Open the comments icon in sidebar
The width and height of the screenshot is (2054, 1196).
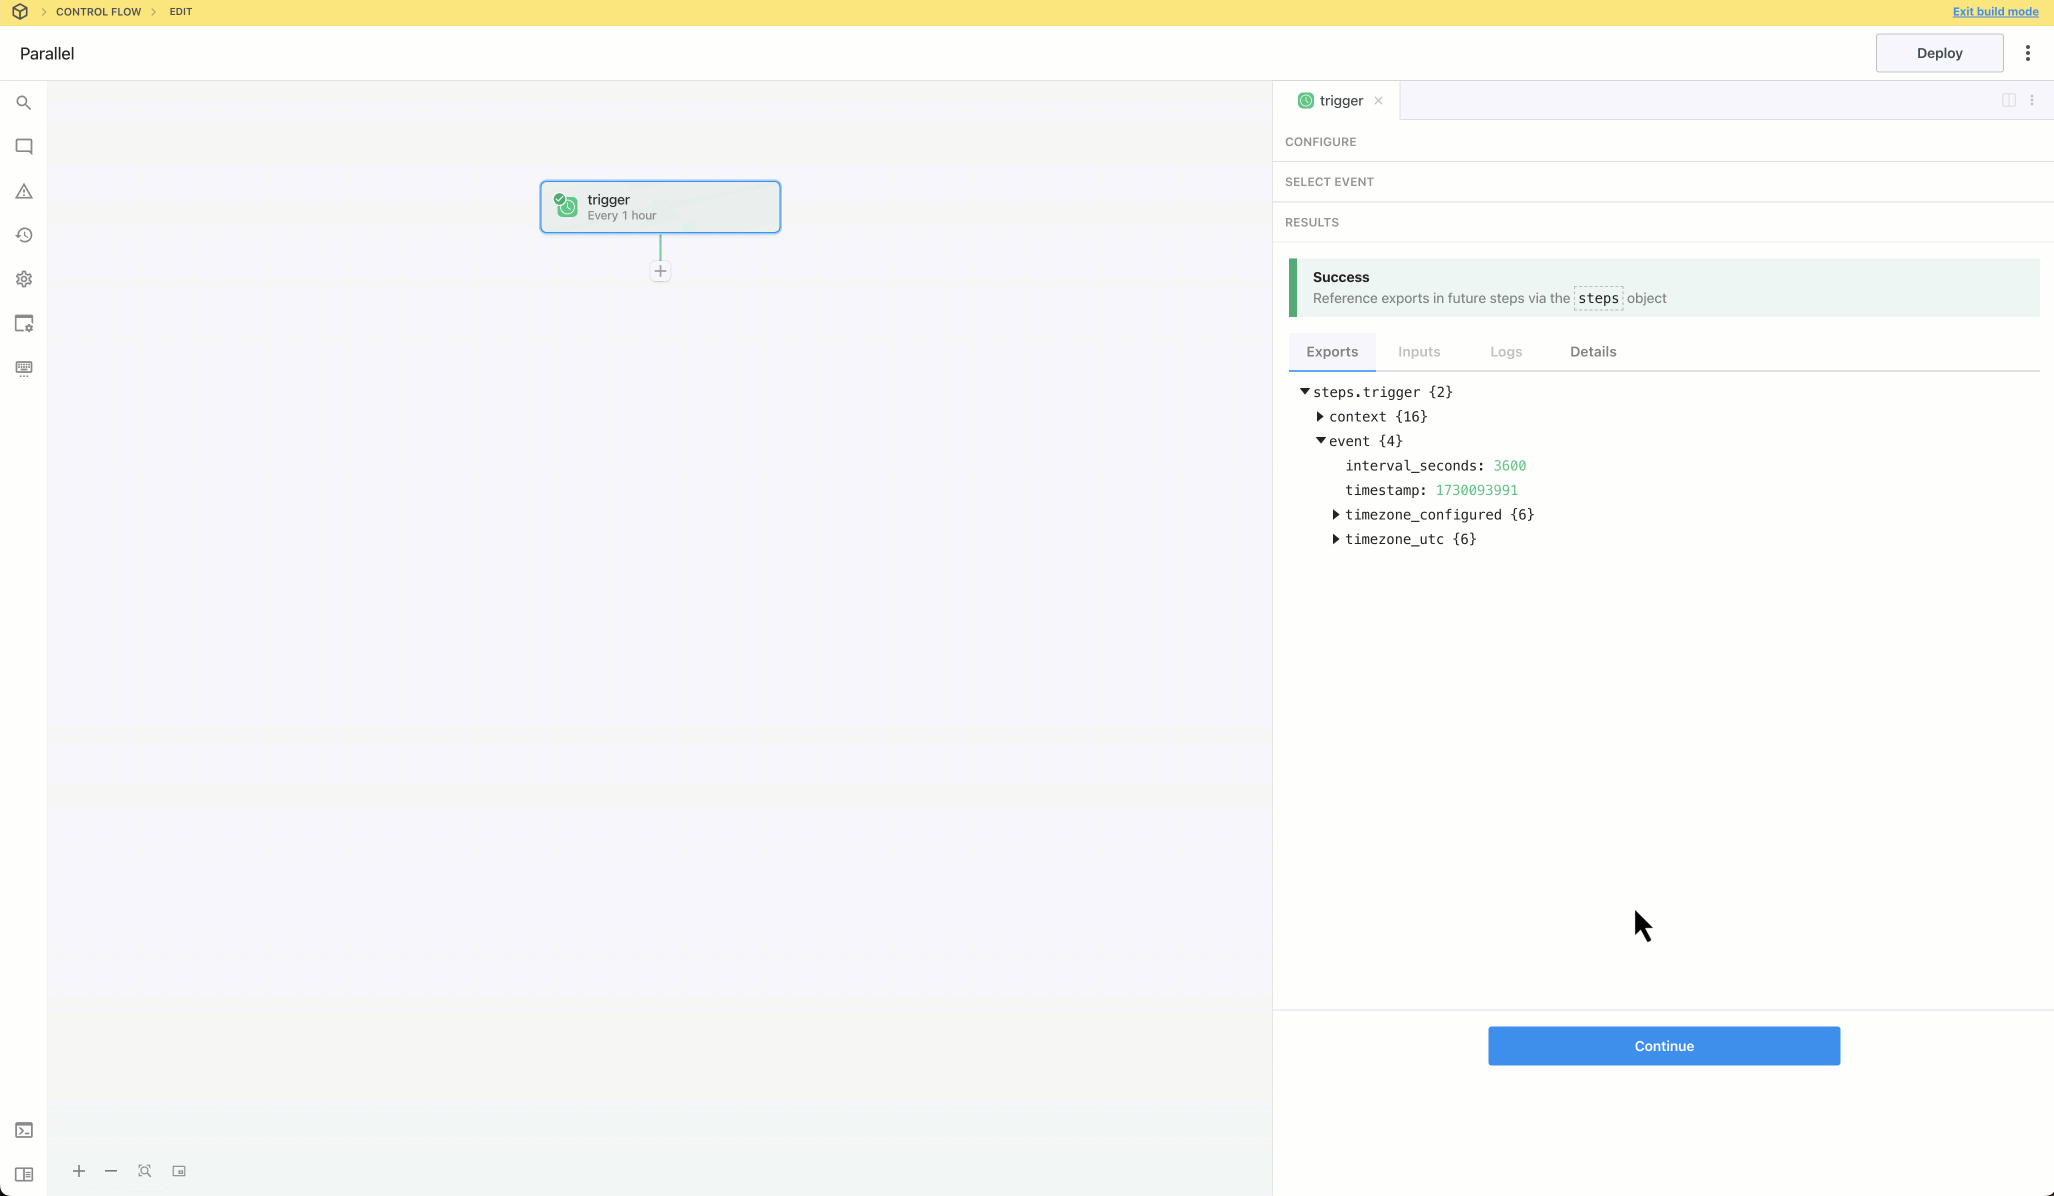[x=24, y=147]
